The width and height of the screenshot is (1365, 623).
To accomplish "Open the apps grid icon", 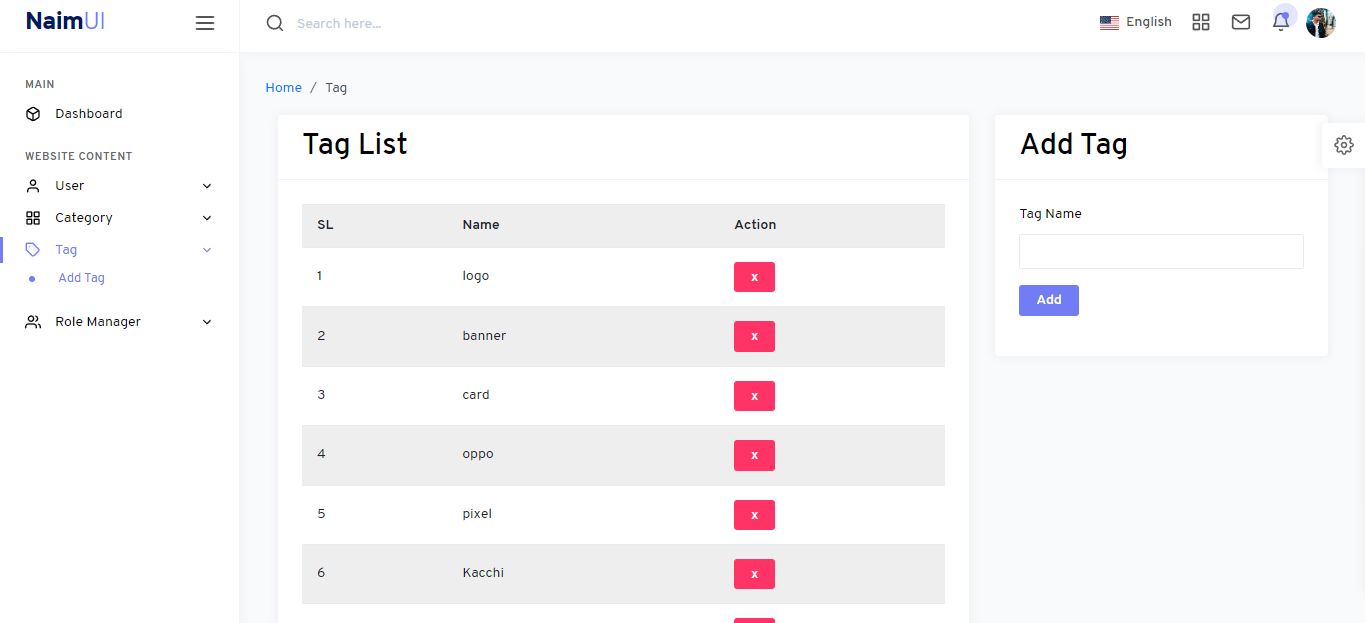I will pos(1201,22).
